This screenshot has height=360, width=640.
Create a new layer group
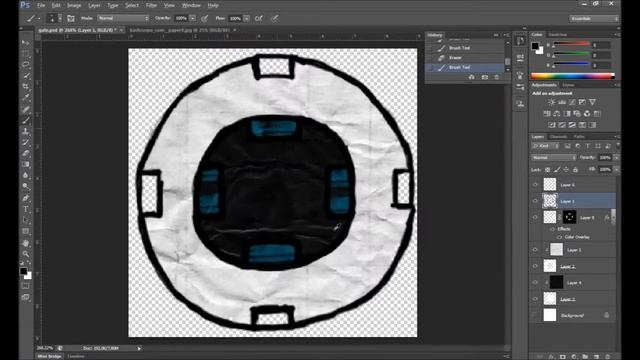585,356
